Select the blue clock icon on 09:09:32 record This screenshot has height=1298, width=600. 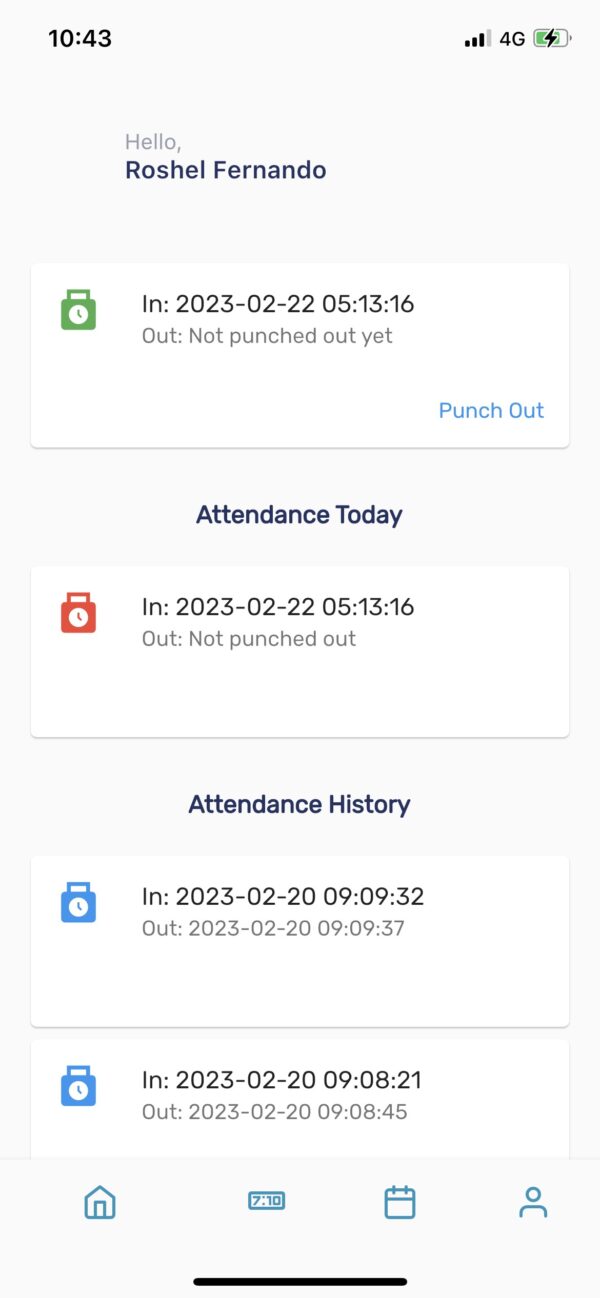pos(78,903)
